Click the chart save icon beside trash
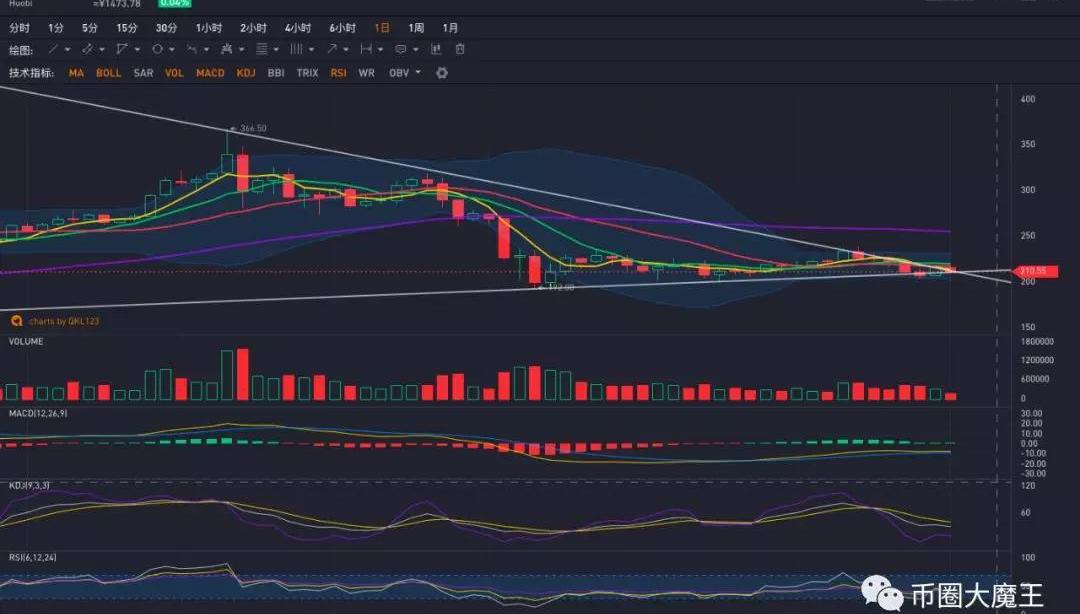The image size is (1080, 614). [436, 49]
